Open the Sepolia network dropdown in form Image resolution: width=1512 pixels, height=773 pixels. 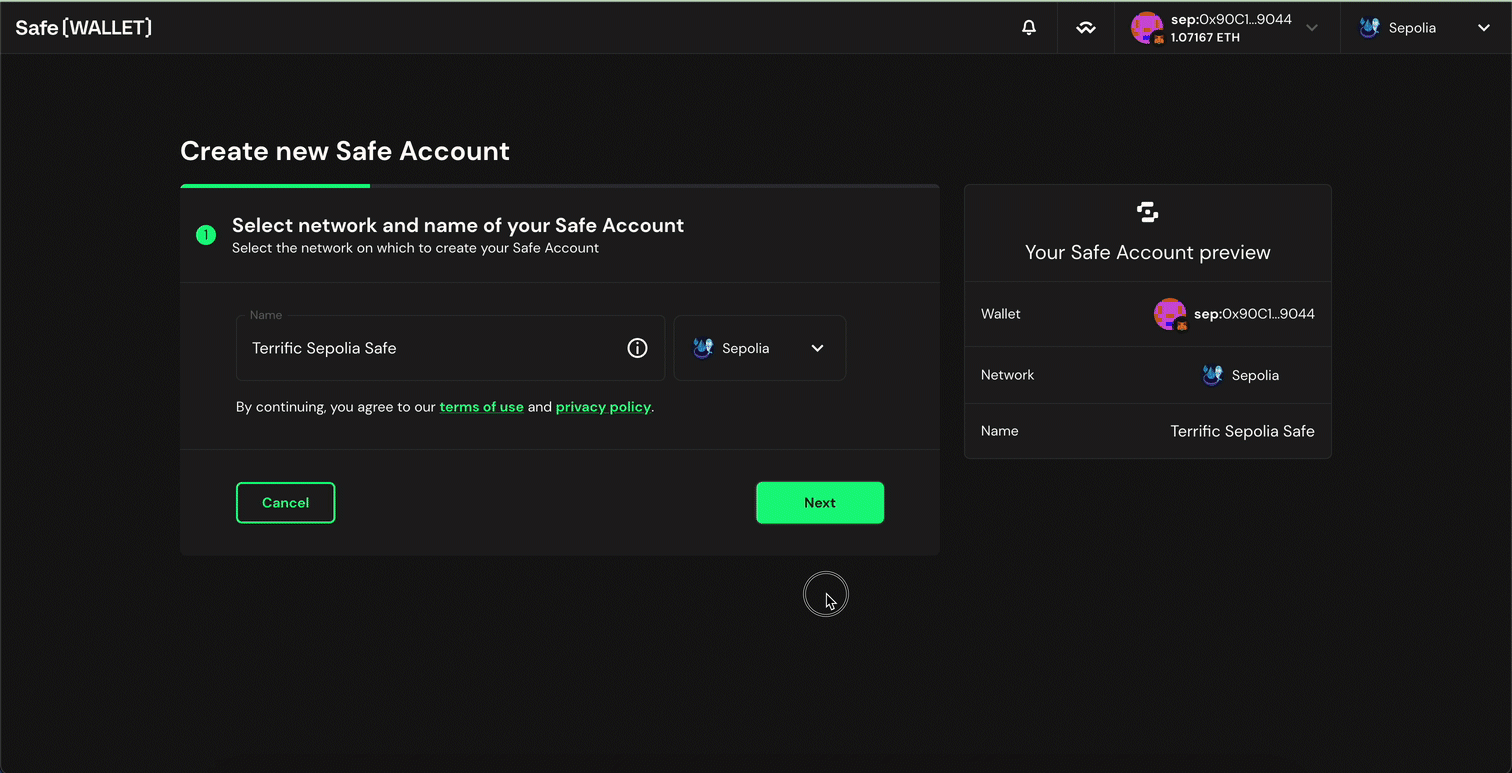click(760, 348)
